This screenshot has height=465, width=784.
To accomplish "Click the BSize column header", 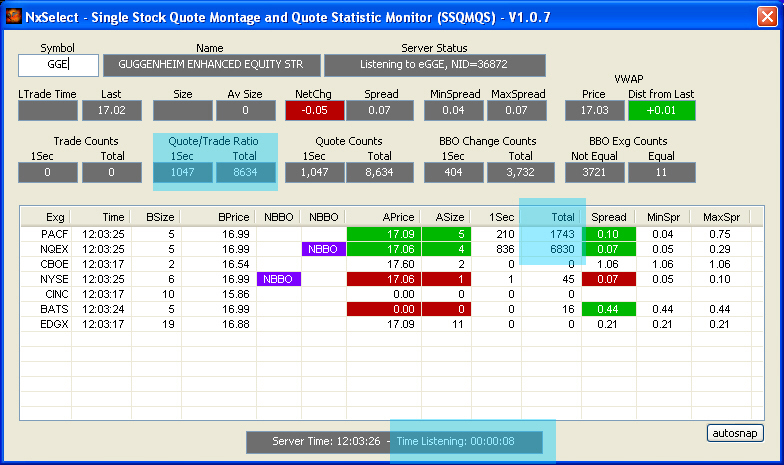I will click(156, 217).
